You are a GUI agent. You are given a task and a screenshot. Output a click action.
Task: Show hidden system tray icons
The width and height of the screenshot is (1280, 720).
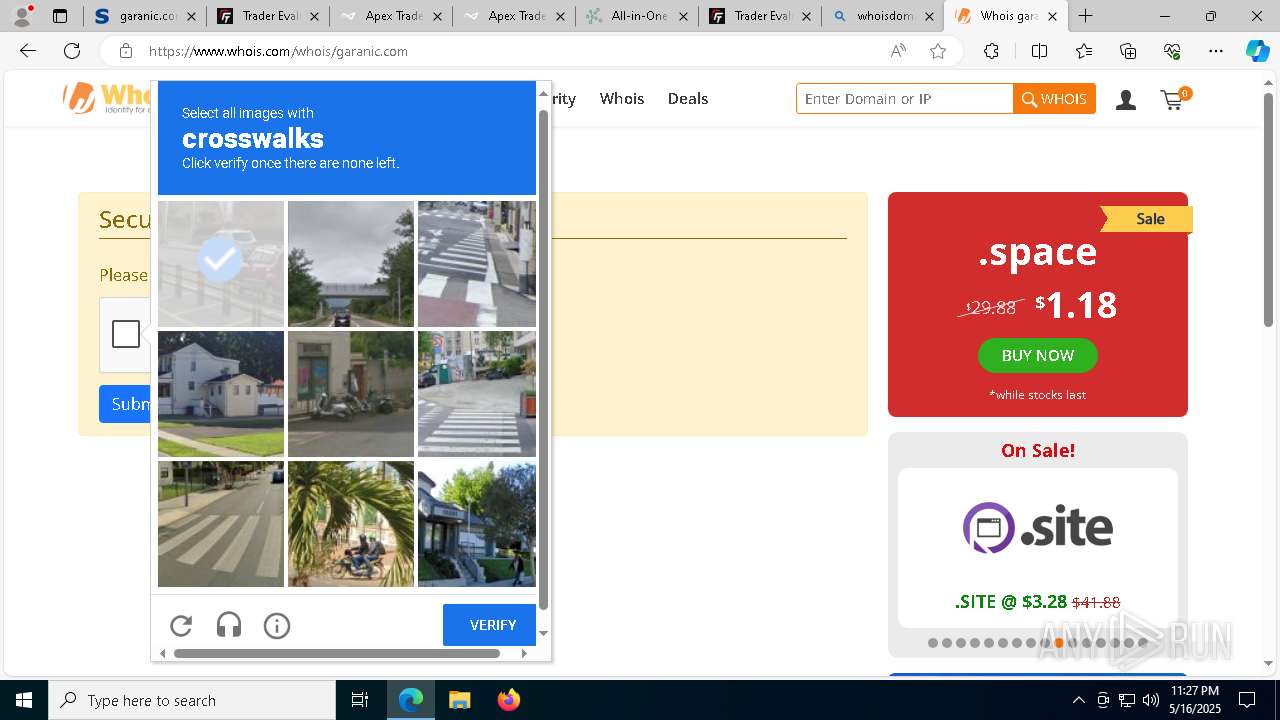coord(1078,700)
